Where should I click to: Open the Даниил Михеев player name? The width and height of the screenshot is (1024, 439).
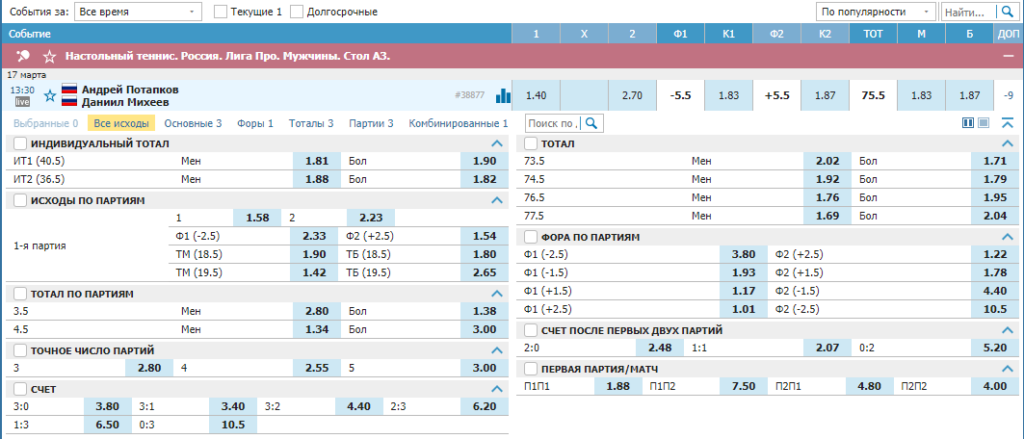click(x=123, y=102)
